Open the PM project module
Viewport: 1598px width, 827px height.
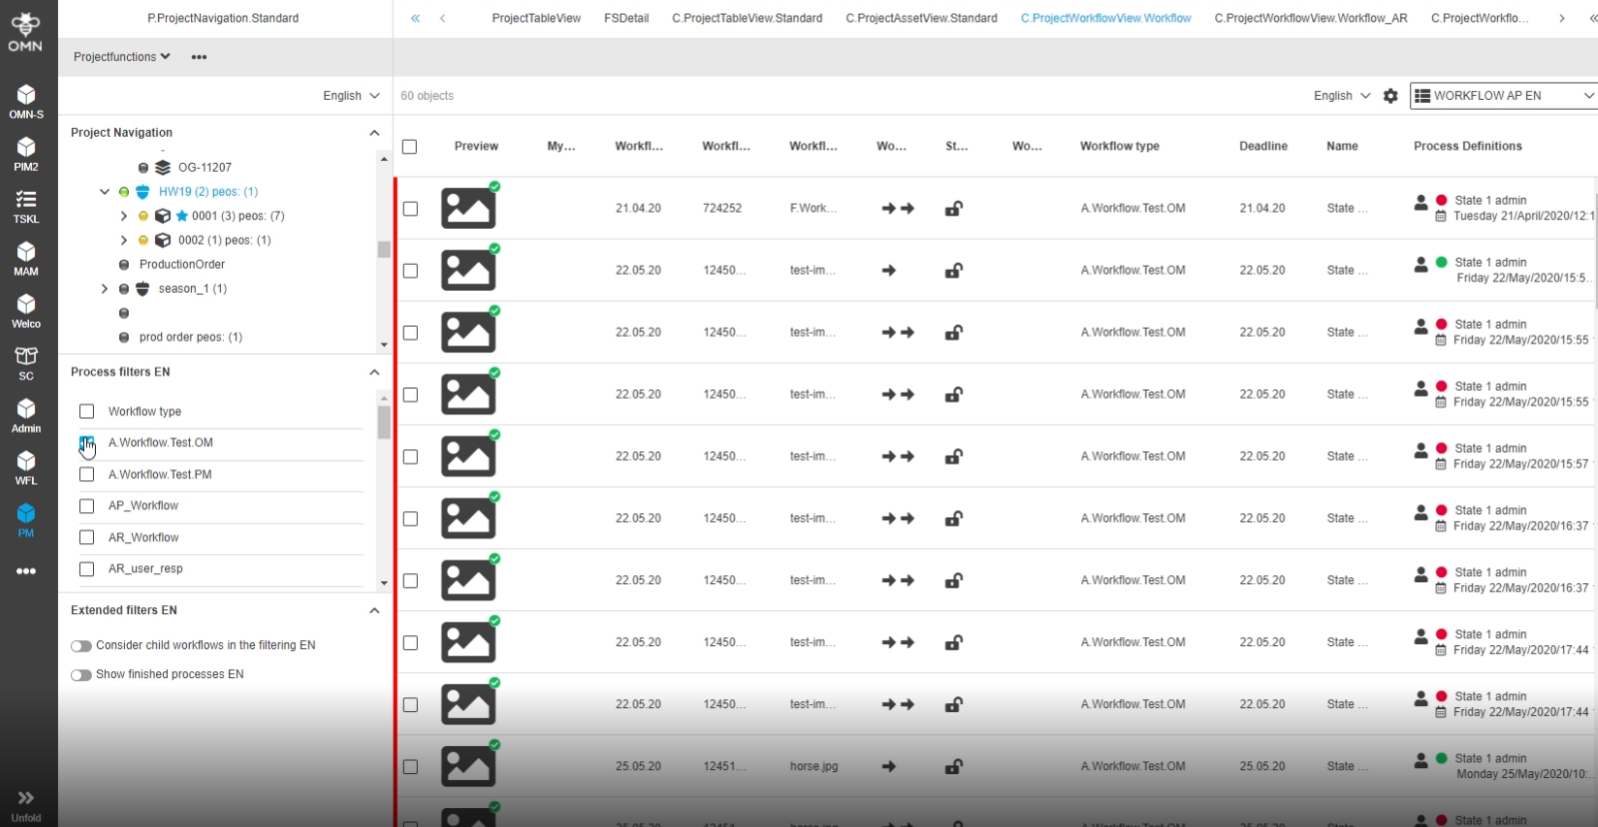pos(26,520)
